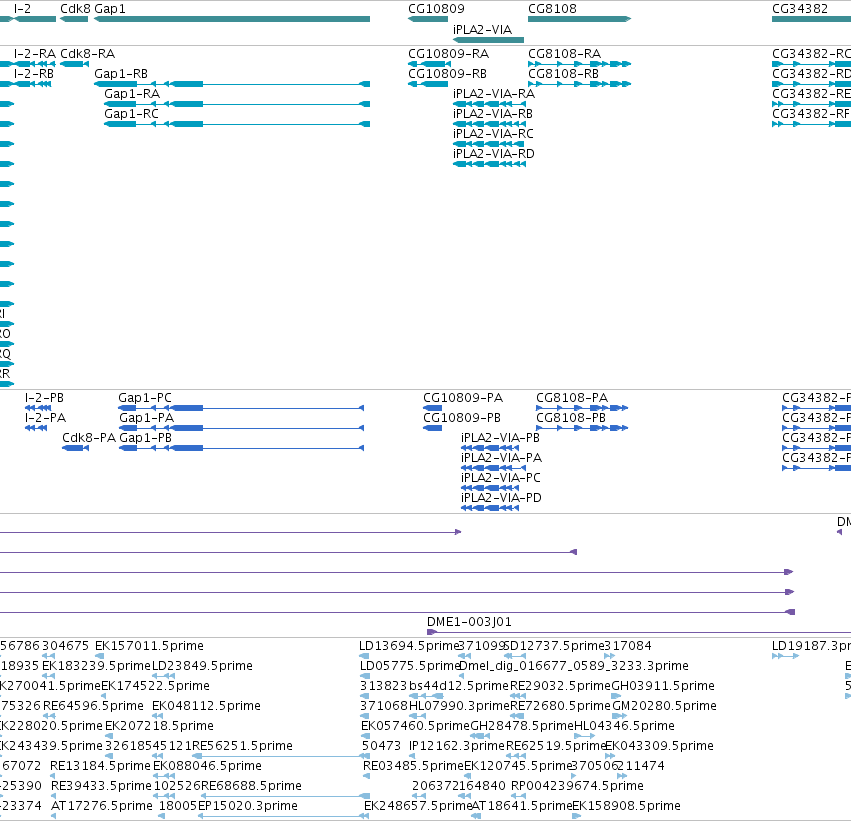Click the RE64596.5prime EST label

(93, 706)
